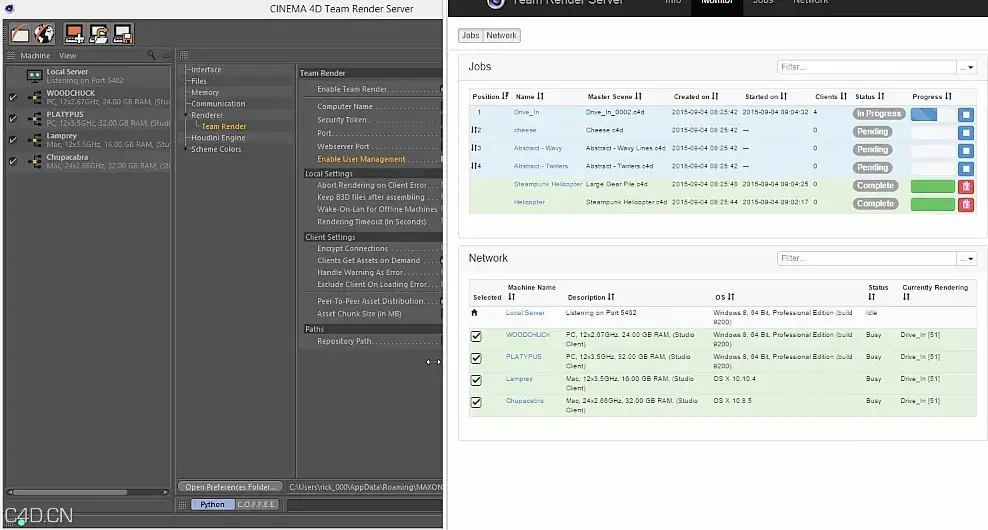Open the Network filter options dropdown
Viewport: 988px width, 530px height.
pos(967,258)
